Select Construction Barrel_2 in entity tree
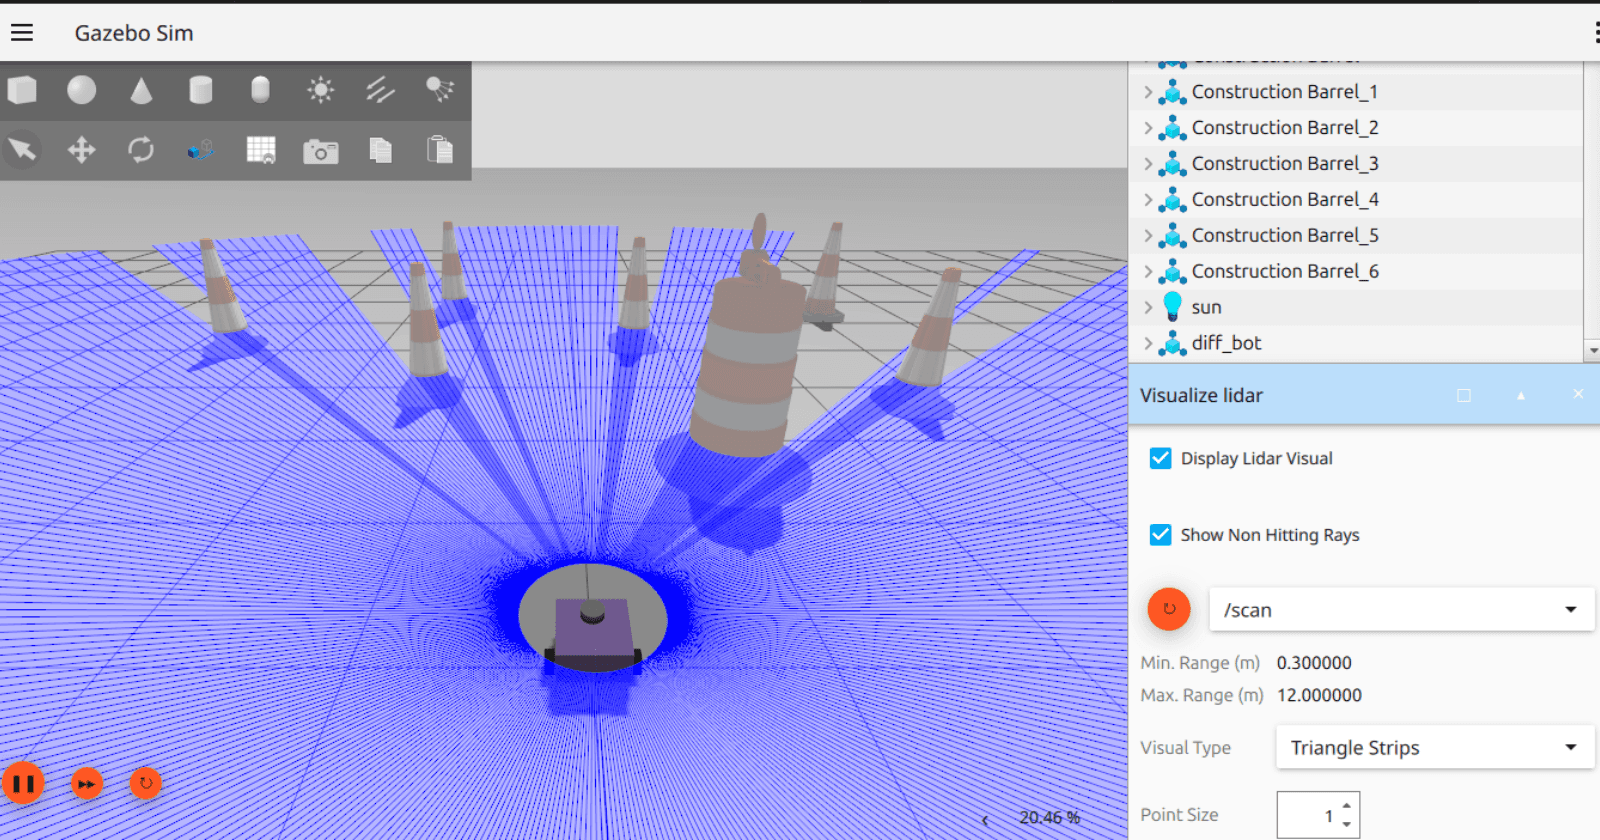This screenshot has height=840, width=1600. [1285, 128]
